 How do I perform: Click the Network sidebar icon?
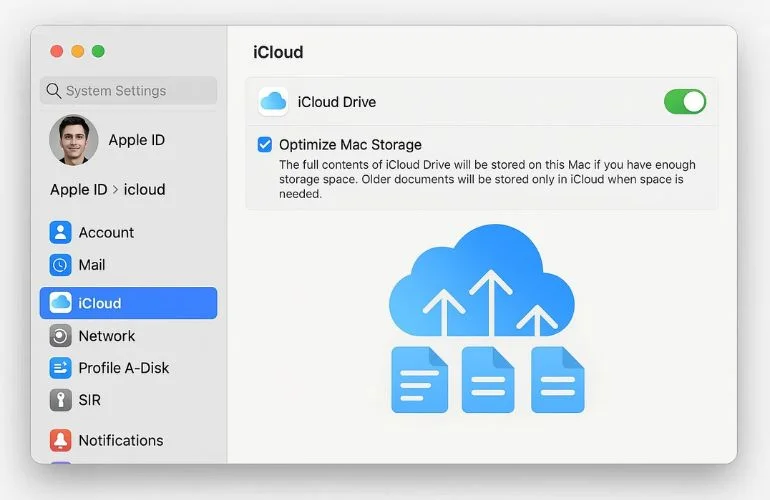tap(61, 336)
